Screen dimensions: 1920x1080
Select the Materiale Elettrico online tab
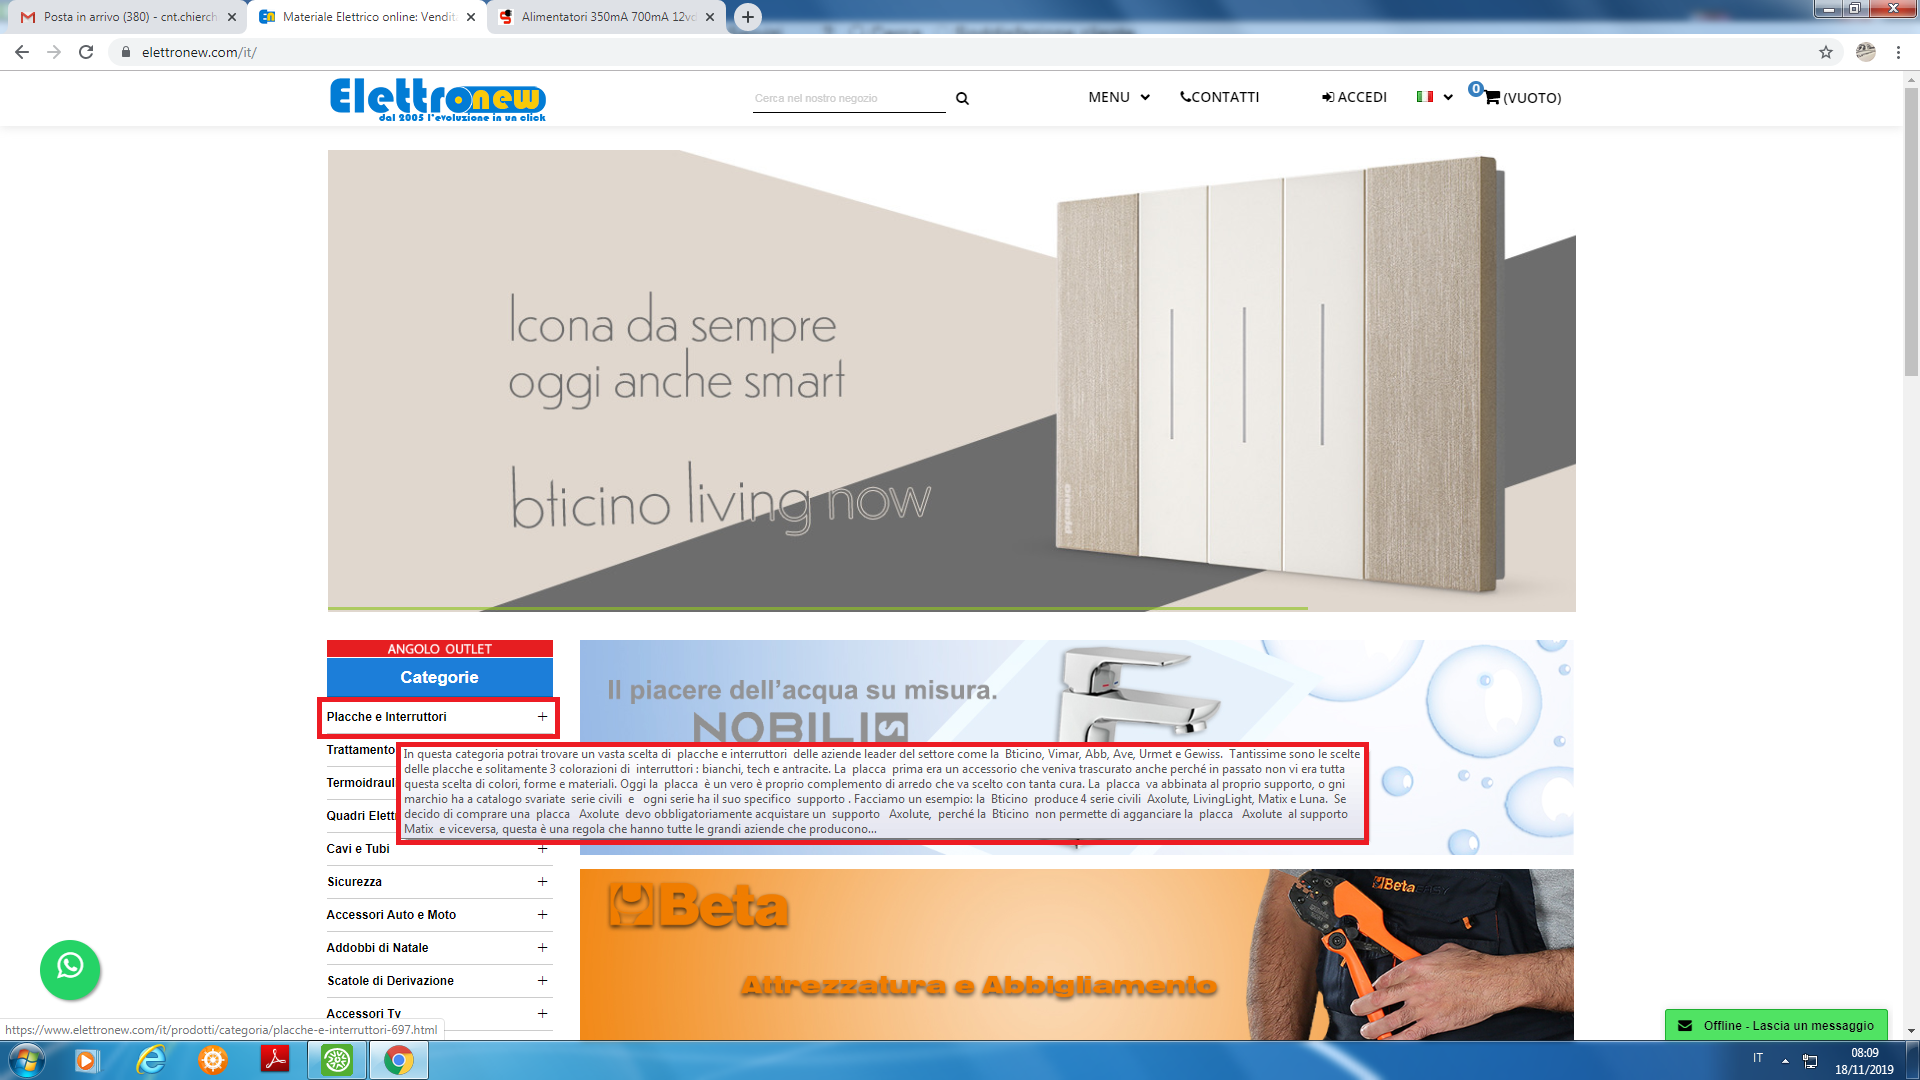366,17
